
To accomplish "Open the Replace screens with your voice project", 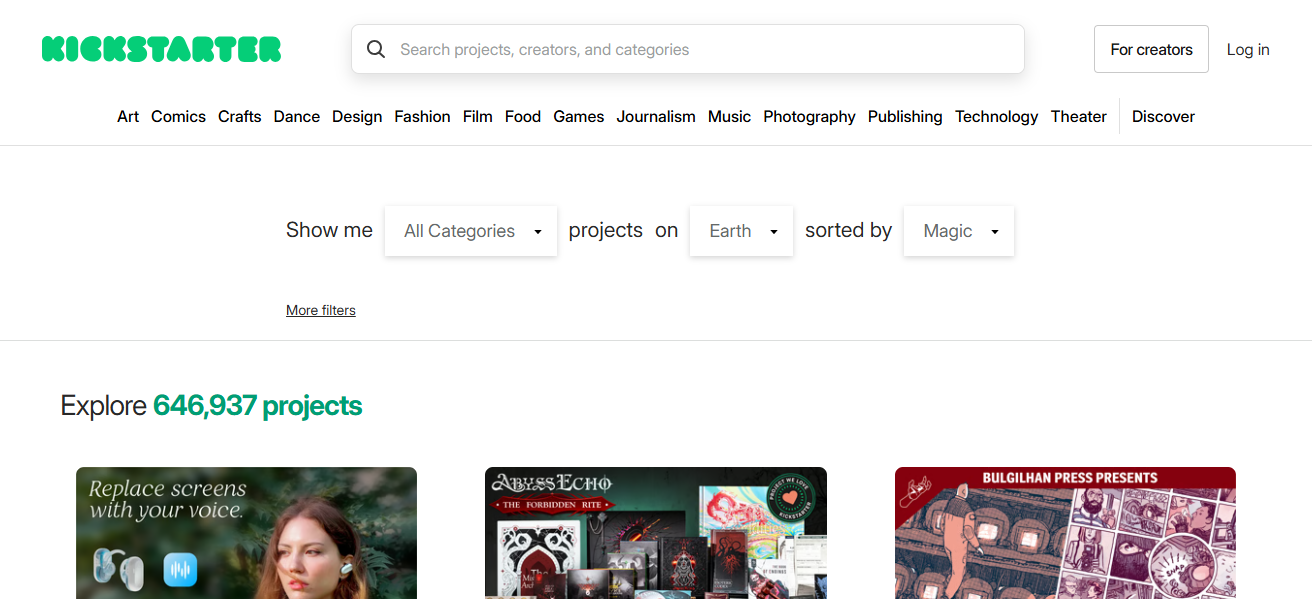I will [x=246, y=533].
